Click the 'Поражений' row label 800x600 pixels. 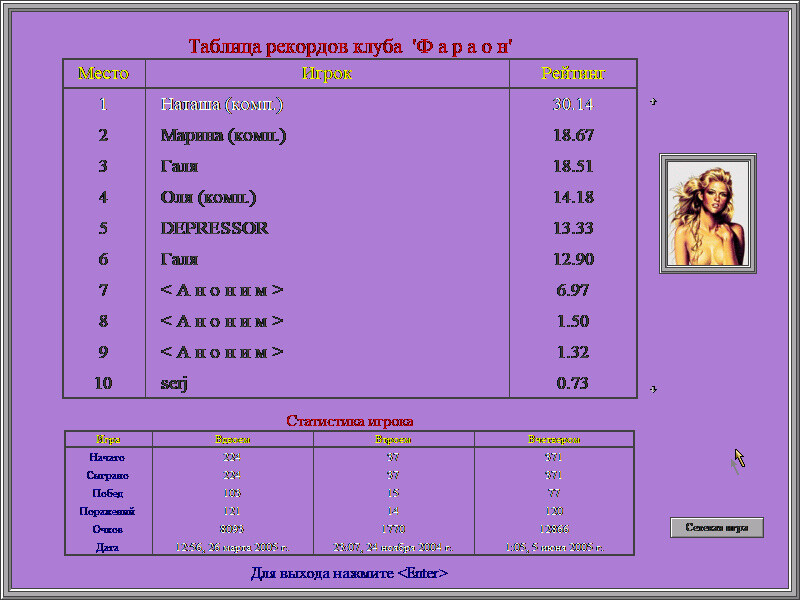[x=107, y=511]
